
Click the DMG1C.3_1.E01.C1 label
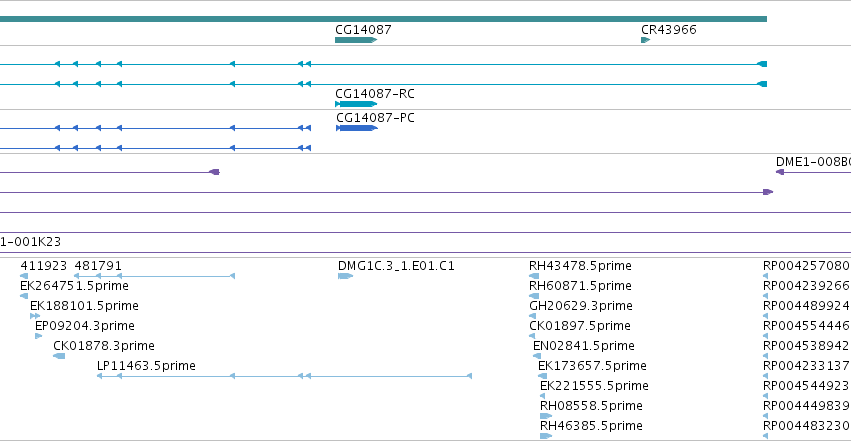tap(396, 266)
